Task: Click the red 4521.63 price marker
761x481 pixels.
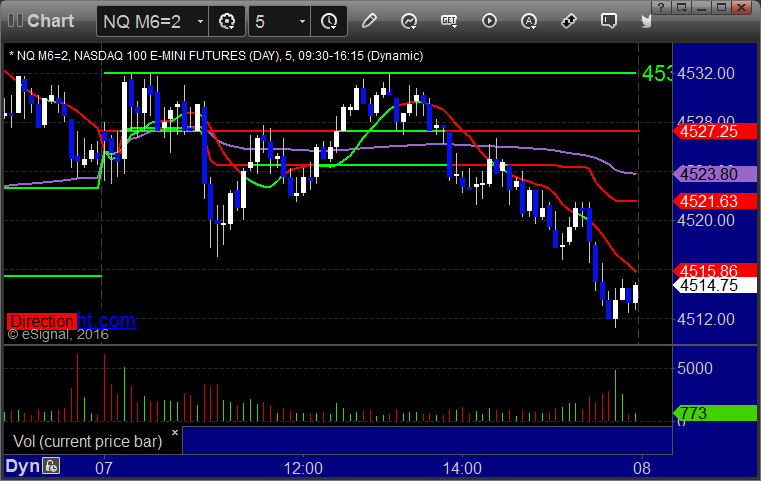Action: [715, 201]
